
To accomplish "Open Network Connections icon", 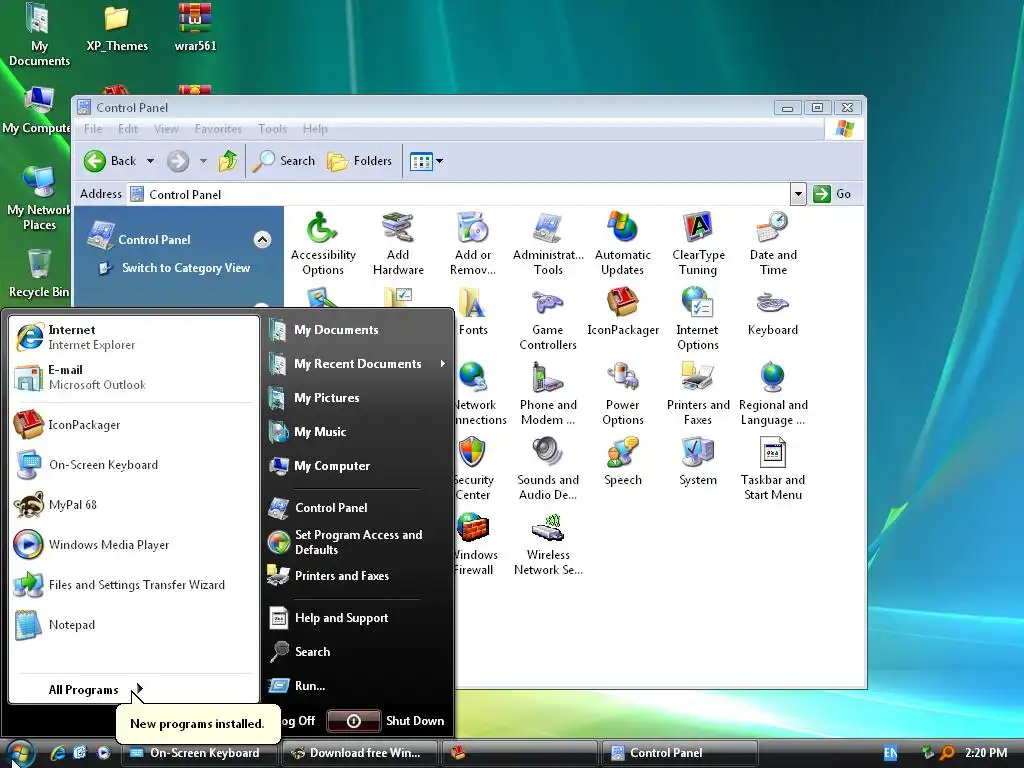I will [x=481, y=394].
